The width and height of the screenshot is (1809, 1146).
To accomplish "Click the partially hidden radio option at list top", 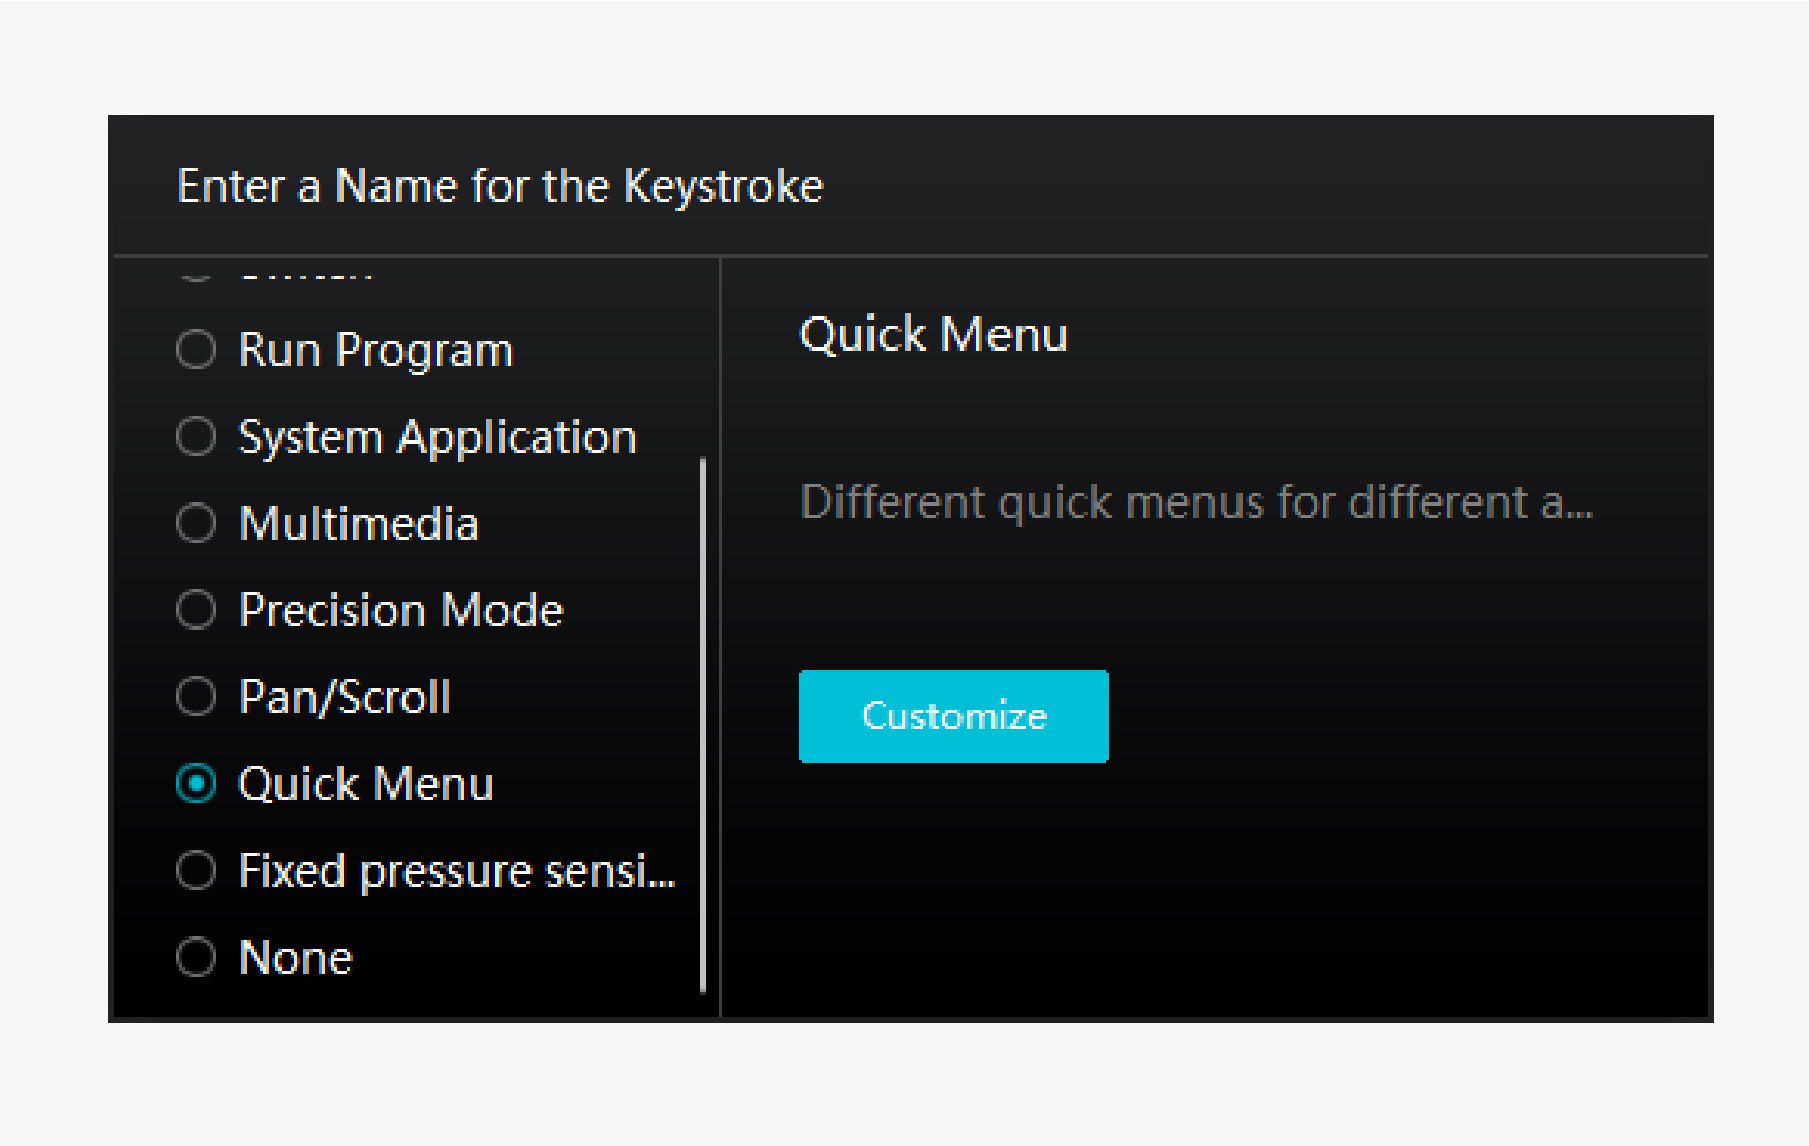I will click(x=276, y=272).
